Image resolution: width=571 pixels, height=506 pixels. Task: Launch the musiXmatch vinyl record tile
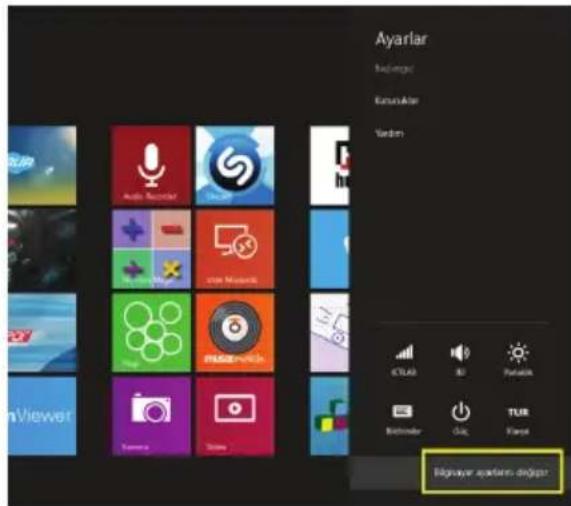pos(235,333)
